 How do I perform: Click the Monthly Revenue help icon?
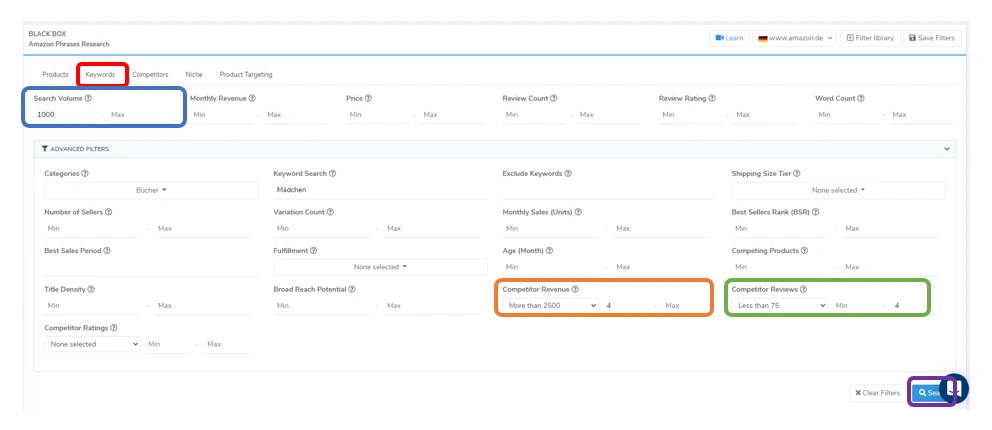252,99
